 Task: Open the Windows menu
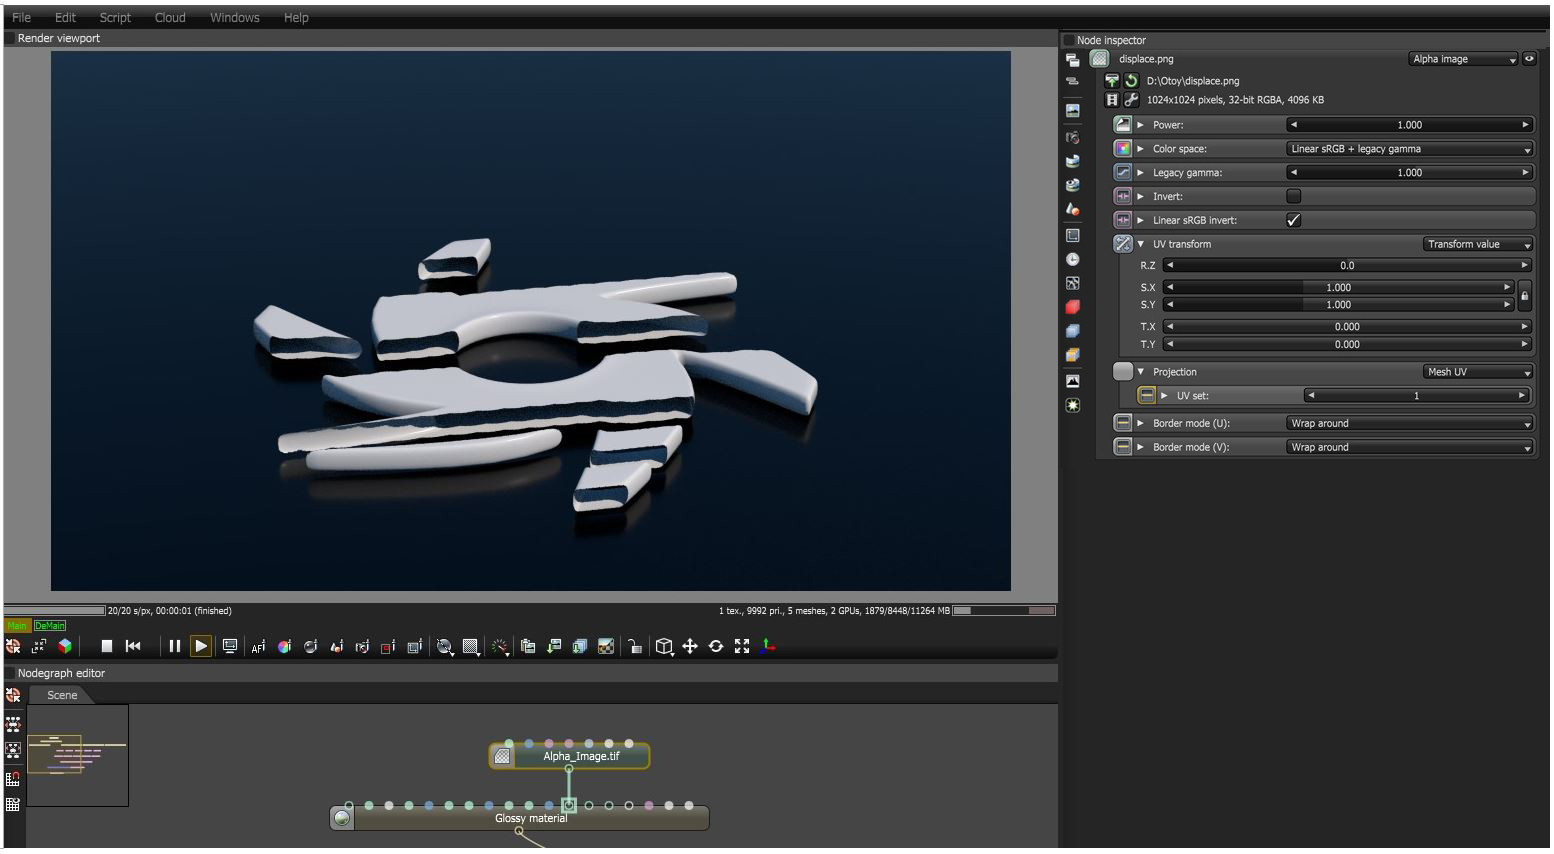coord(235,18)
